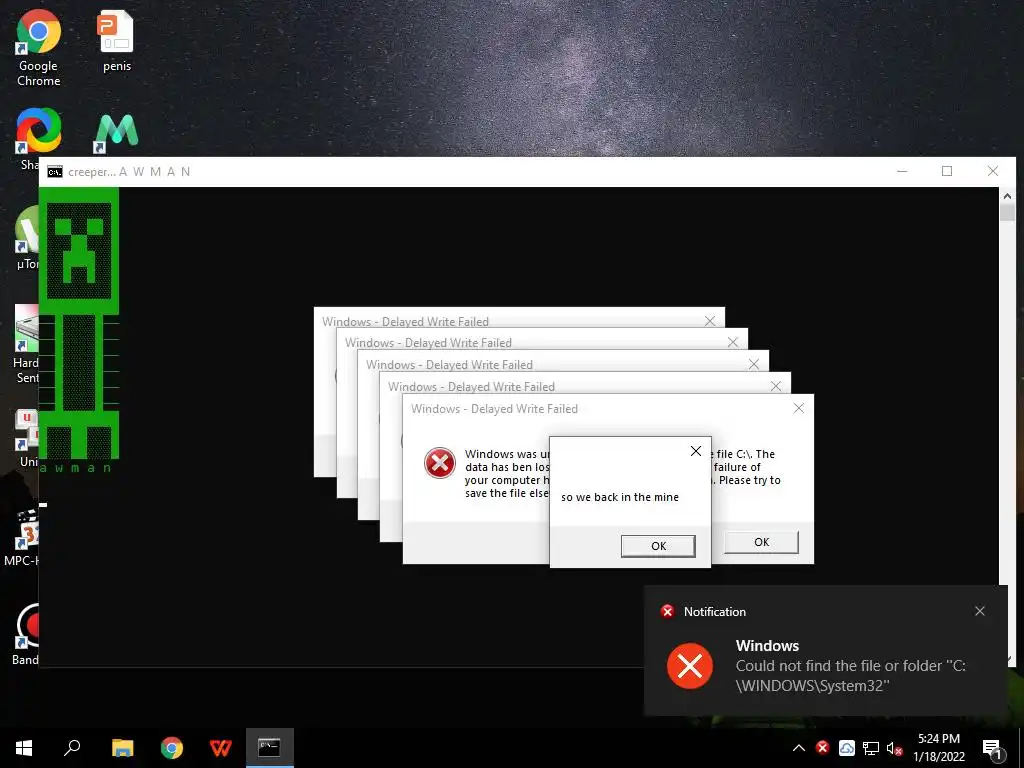Open the green M app desktop shortcut
1024x768 pixels.
116,133
